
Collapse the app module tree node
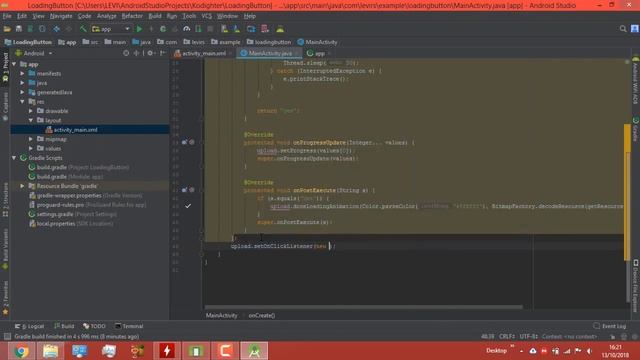coord(14,64)
